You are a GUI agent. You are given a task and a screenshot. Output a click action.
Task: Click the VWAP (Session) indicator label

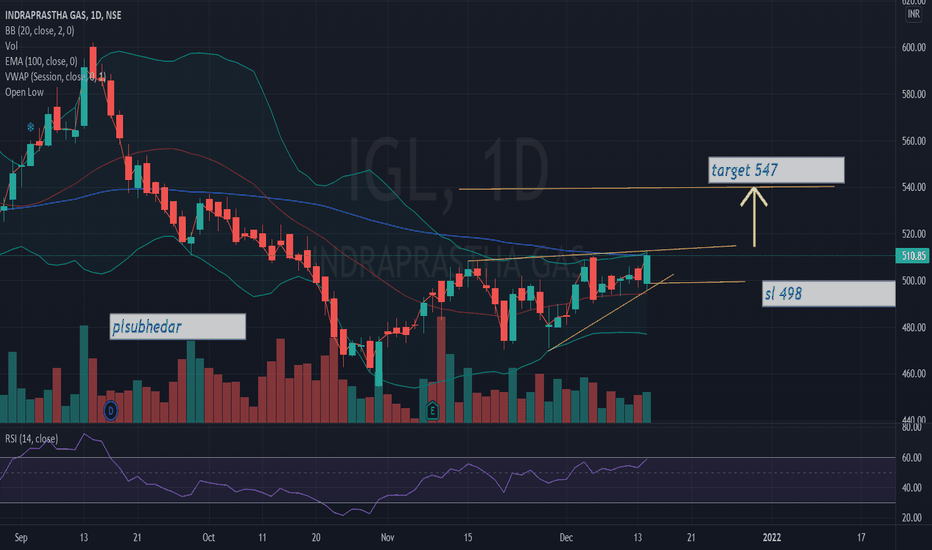(x=55, y=77)
